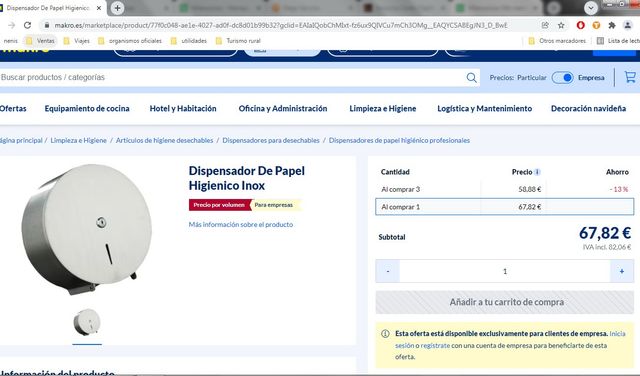Increase quantity with plus button
Image resolution: width=640 pixels, height=376 pixels.
click(x=622, y=271)
